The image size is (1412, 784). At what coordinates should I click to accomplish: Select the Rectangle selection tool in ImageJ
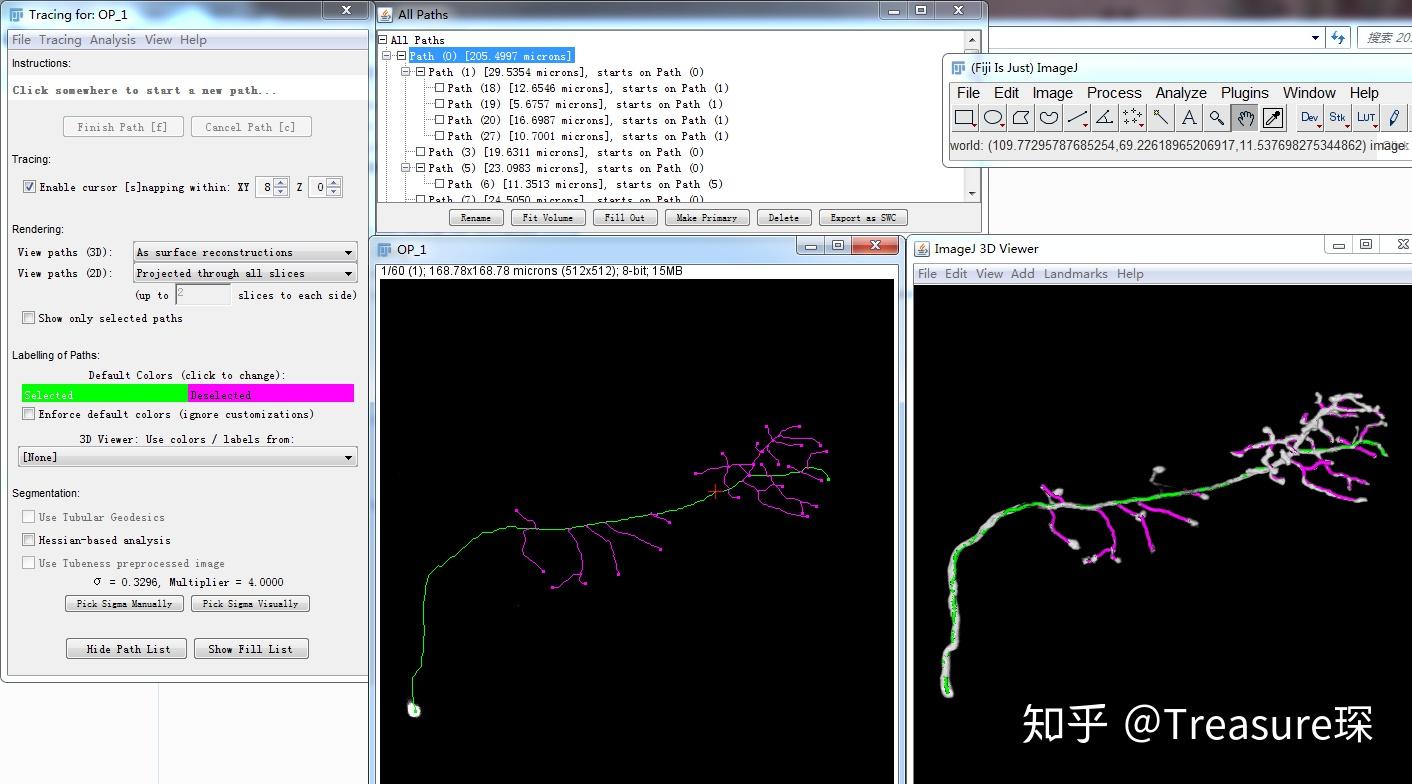coord(965,117)
